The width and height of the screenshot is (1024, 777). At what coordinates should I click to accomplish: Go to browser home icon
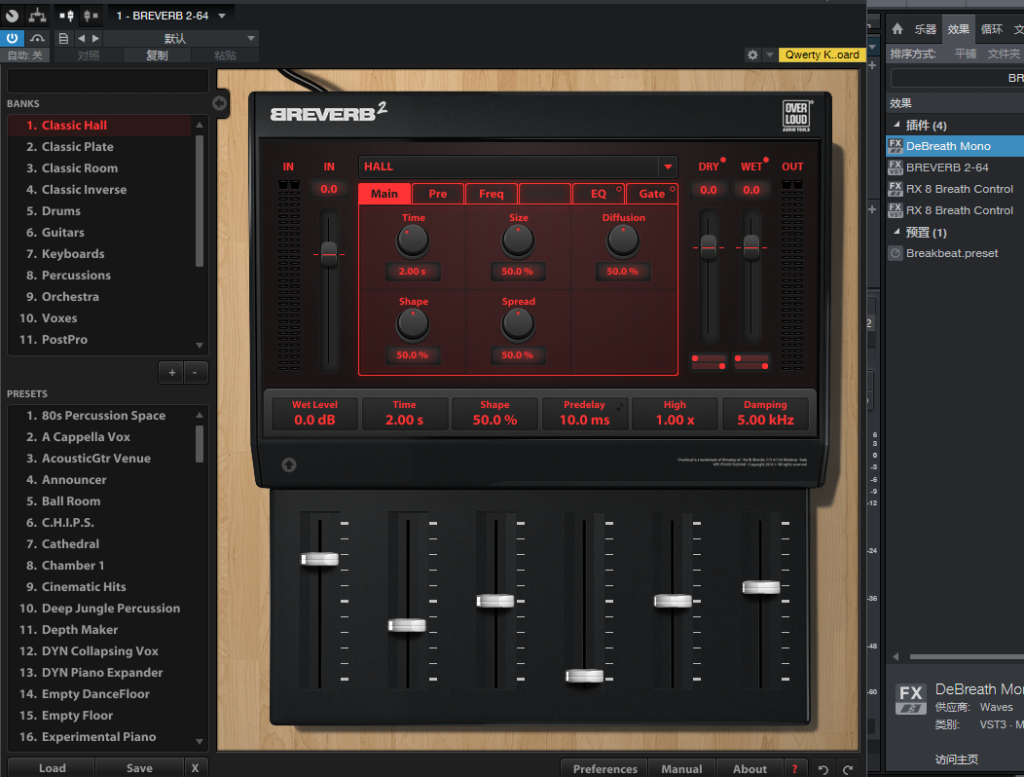click(x=897, y=29)
